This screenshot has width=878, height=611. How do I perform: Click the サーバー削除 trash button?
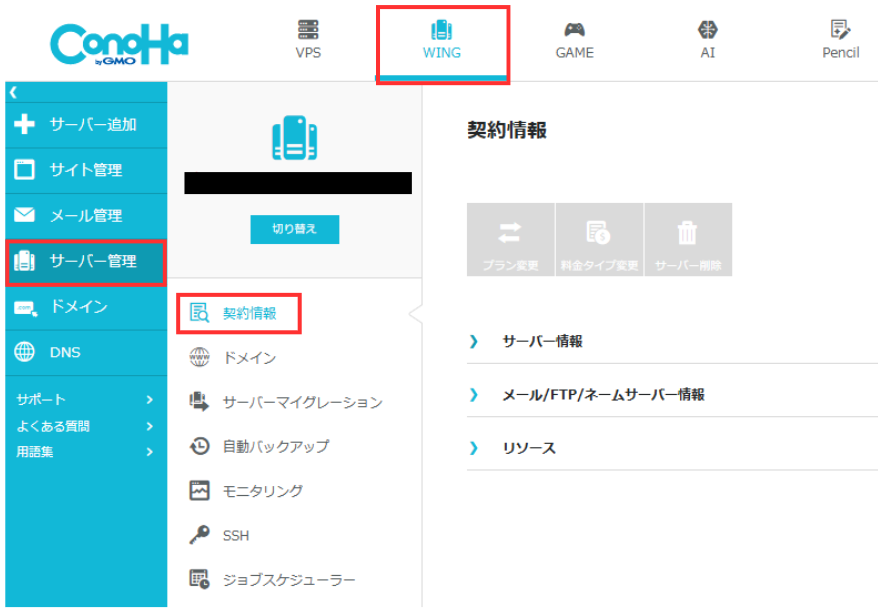pyautogui.click(x=688, y=240)
